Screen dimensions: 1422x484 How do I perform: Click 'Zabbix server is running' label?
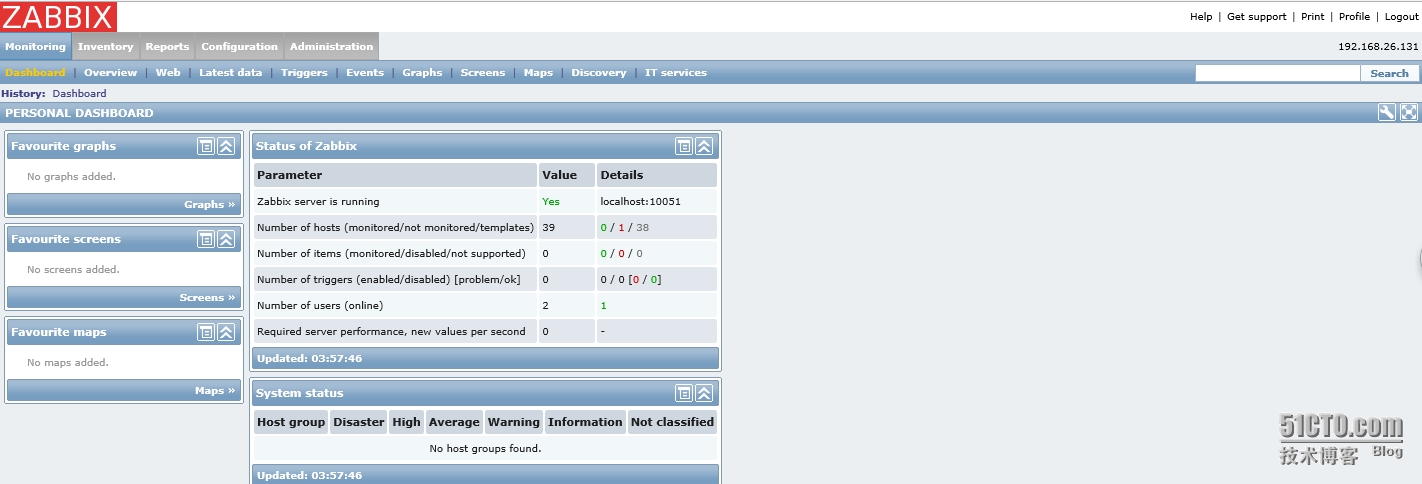[x=318, y=202]
